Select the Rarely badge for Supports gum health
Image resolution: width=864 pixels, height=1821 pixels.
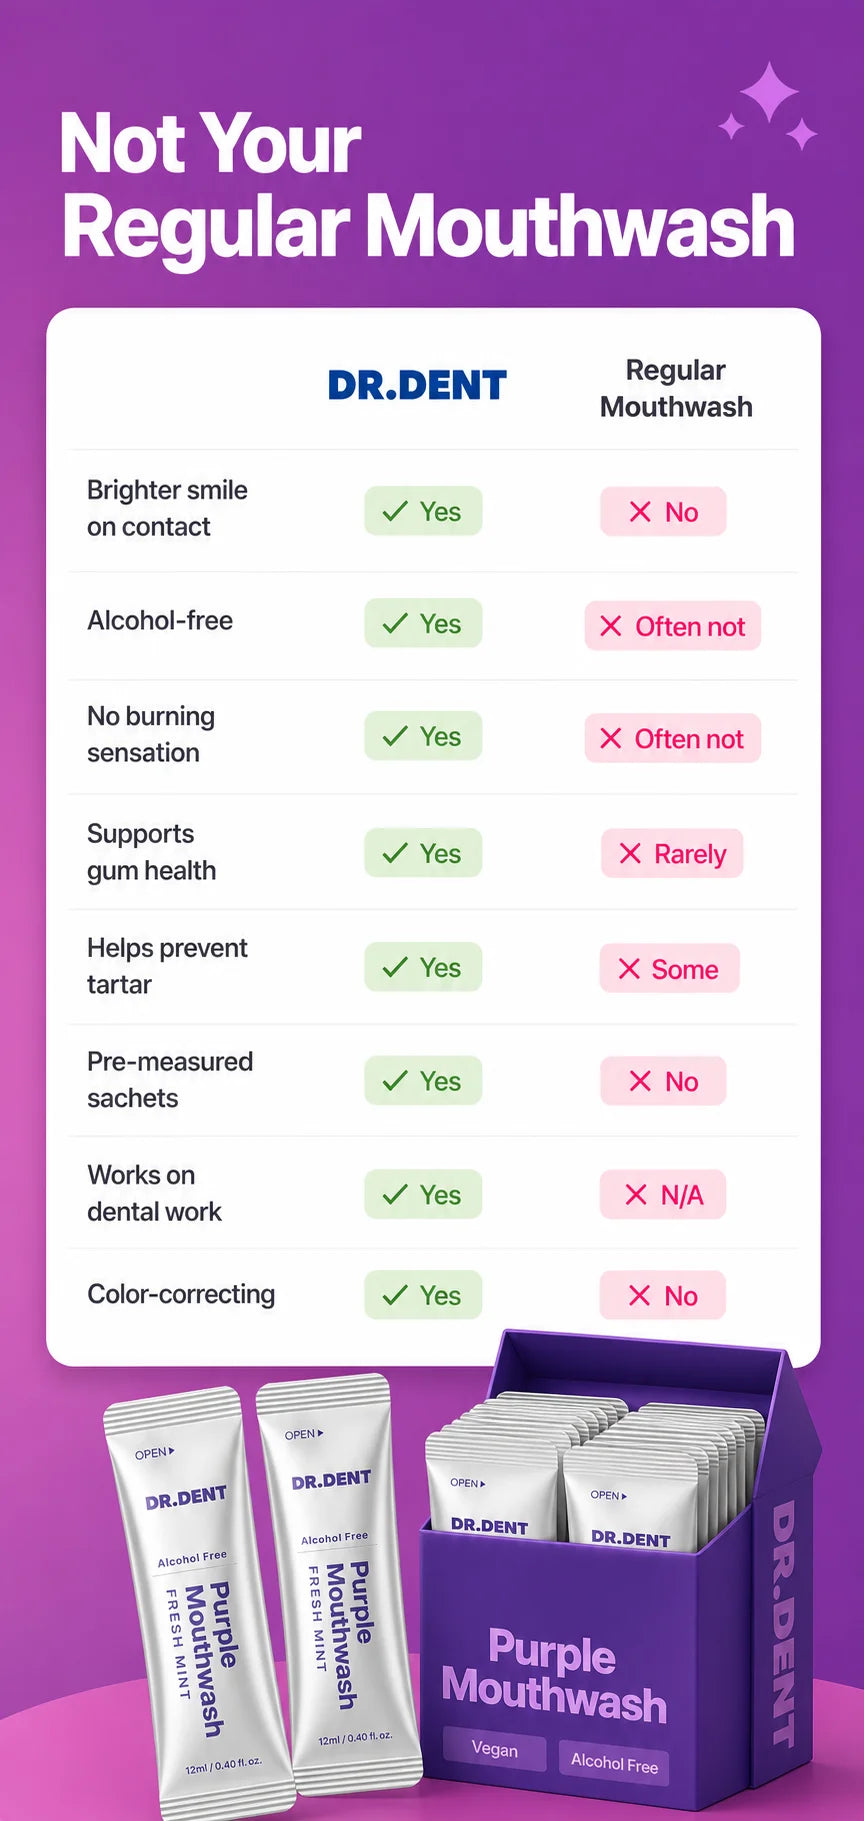tap(672, 854)
